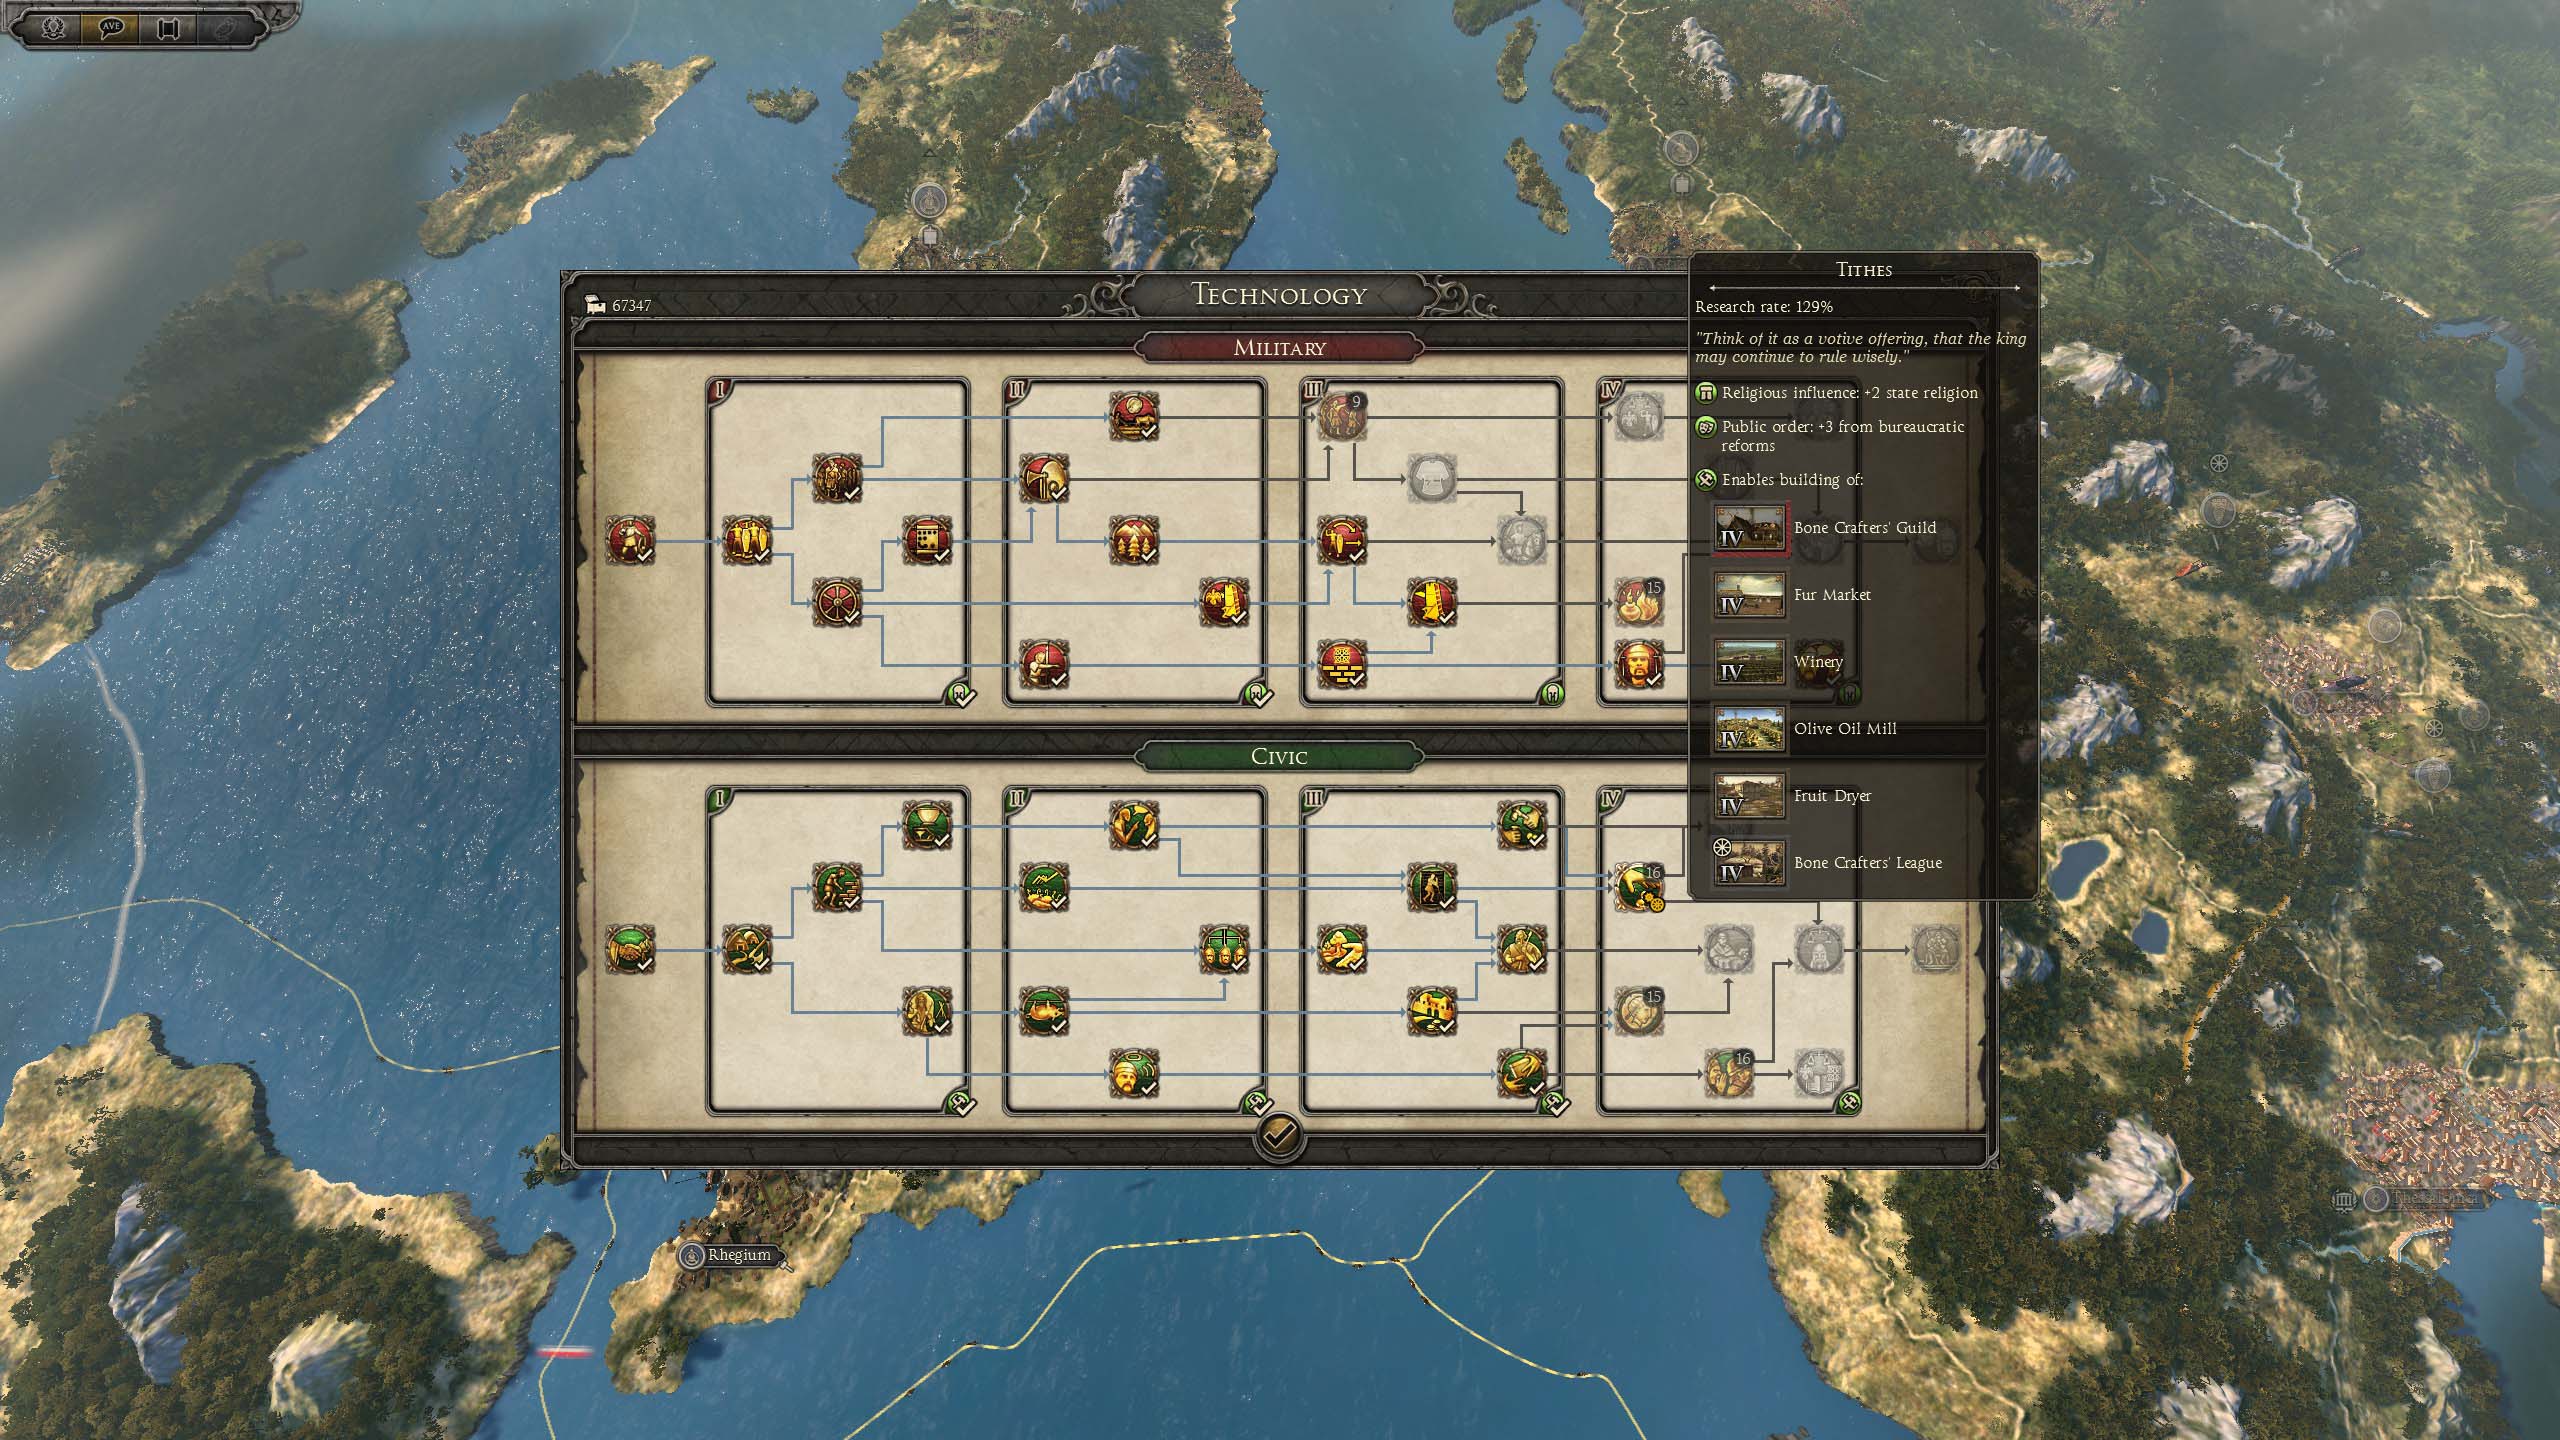Select the fire pots tech costing 15 turns

coord(1639,603)
